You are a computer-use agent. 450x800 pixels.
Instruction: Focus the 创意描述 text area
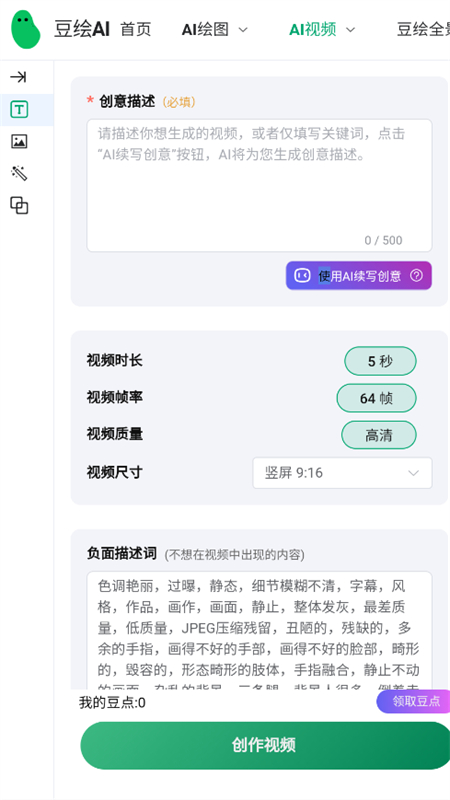(259, 186)
